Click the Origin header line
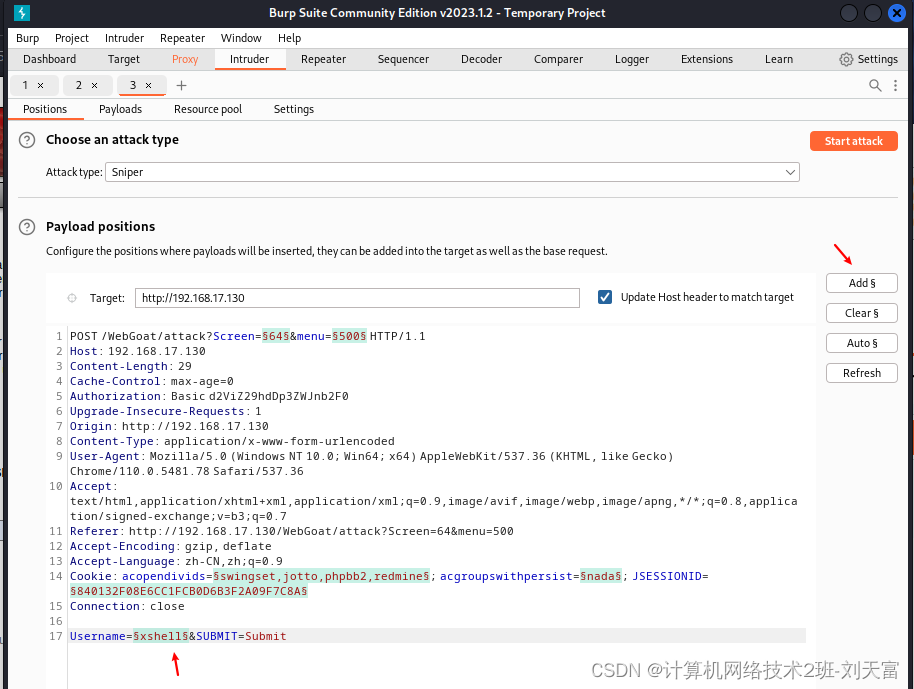 [169, 426]
